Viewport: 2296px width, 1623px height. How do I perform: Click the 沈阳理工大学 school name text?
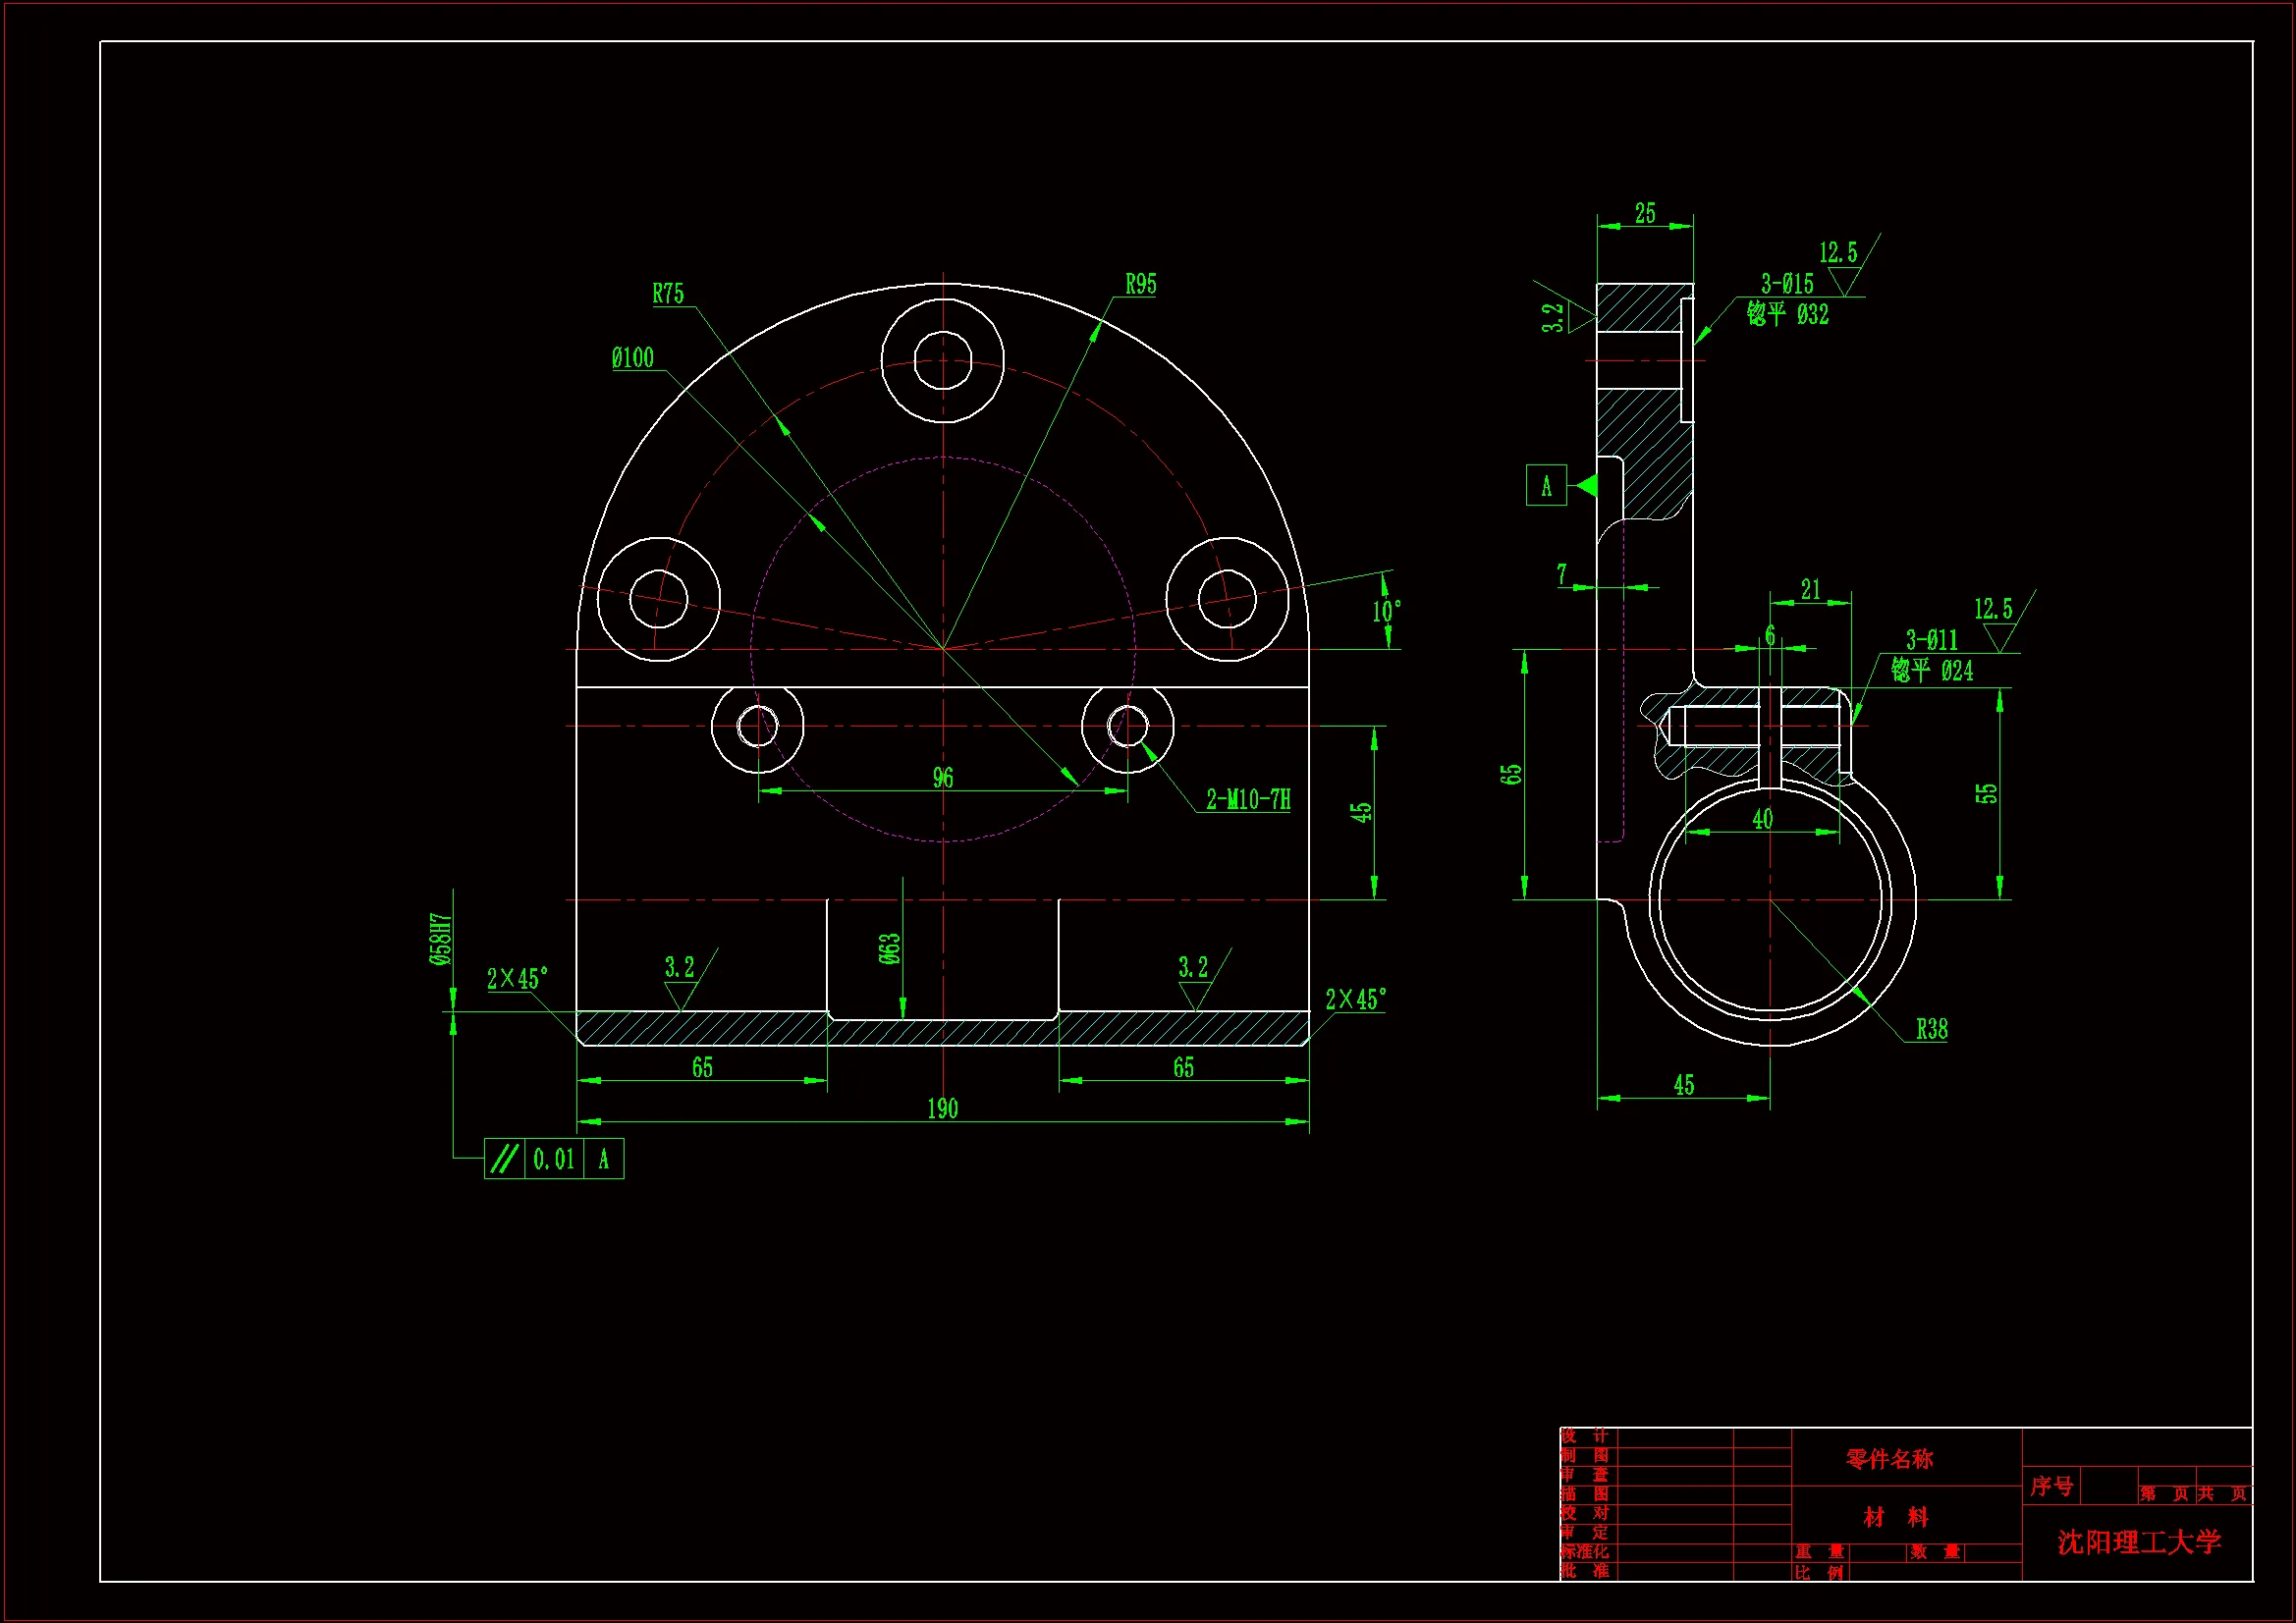[2139, 1542]
